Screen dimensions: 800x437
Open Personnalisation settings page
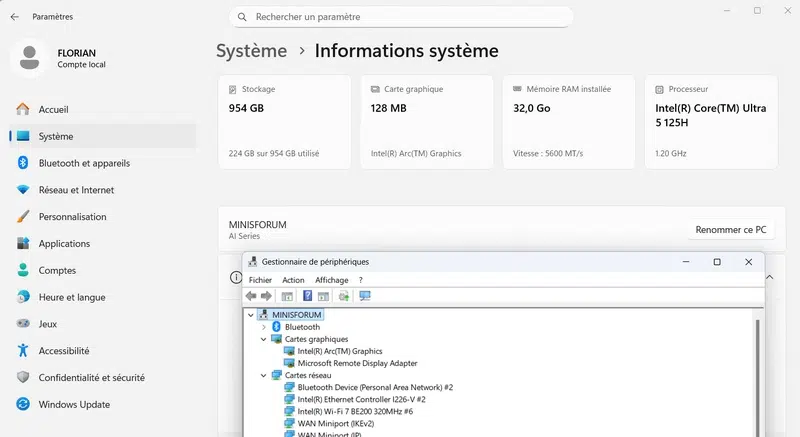(72, 217)
